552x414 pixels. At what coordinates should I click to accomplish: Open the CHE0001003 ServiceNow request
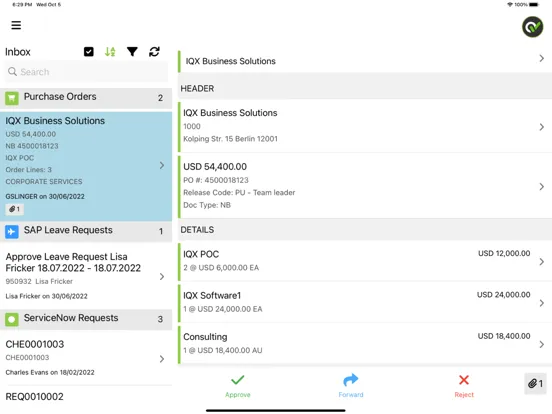[x=86, y=358]
